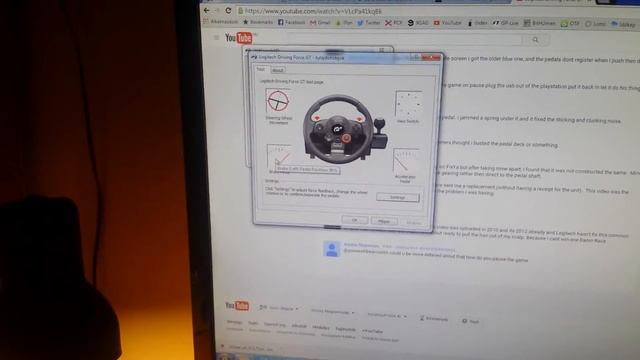The width and height of the screenshot is (640, 360).
Task: Click the Accelerator Pedal position graph
Action: [405, 161]
